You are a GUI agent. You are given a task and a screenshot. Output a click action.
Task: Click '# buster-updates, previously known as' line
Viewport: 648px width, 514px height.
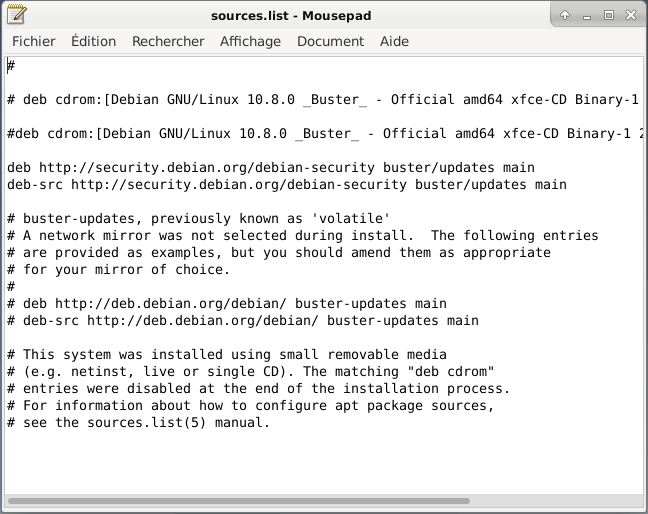(x=198, y=218)
